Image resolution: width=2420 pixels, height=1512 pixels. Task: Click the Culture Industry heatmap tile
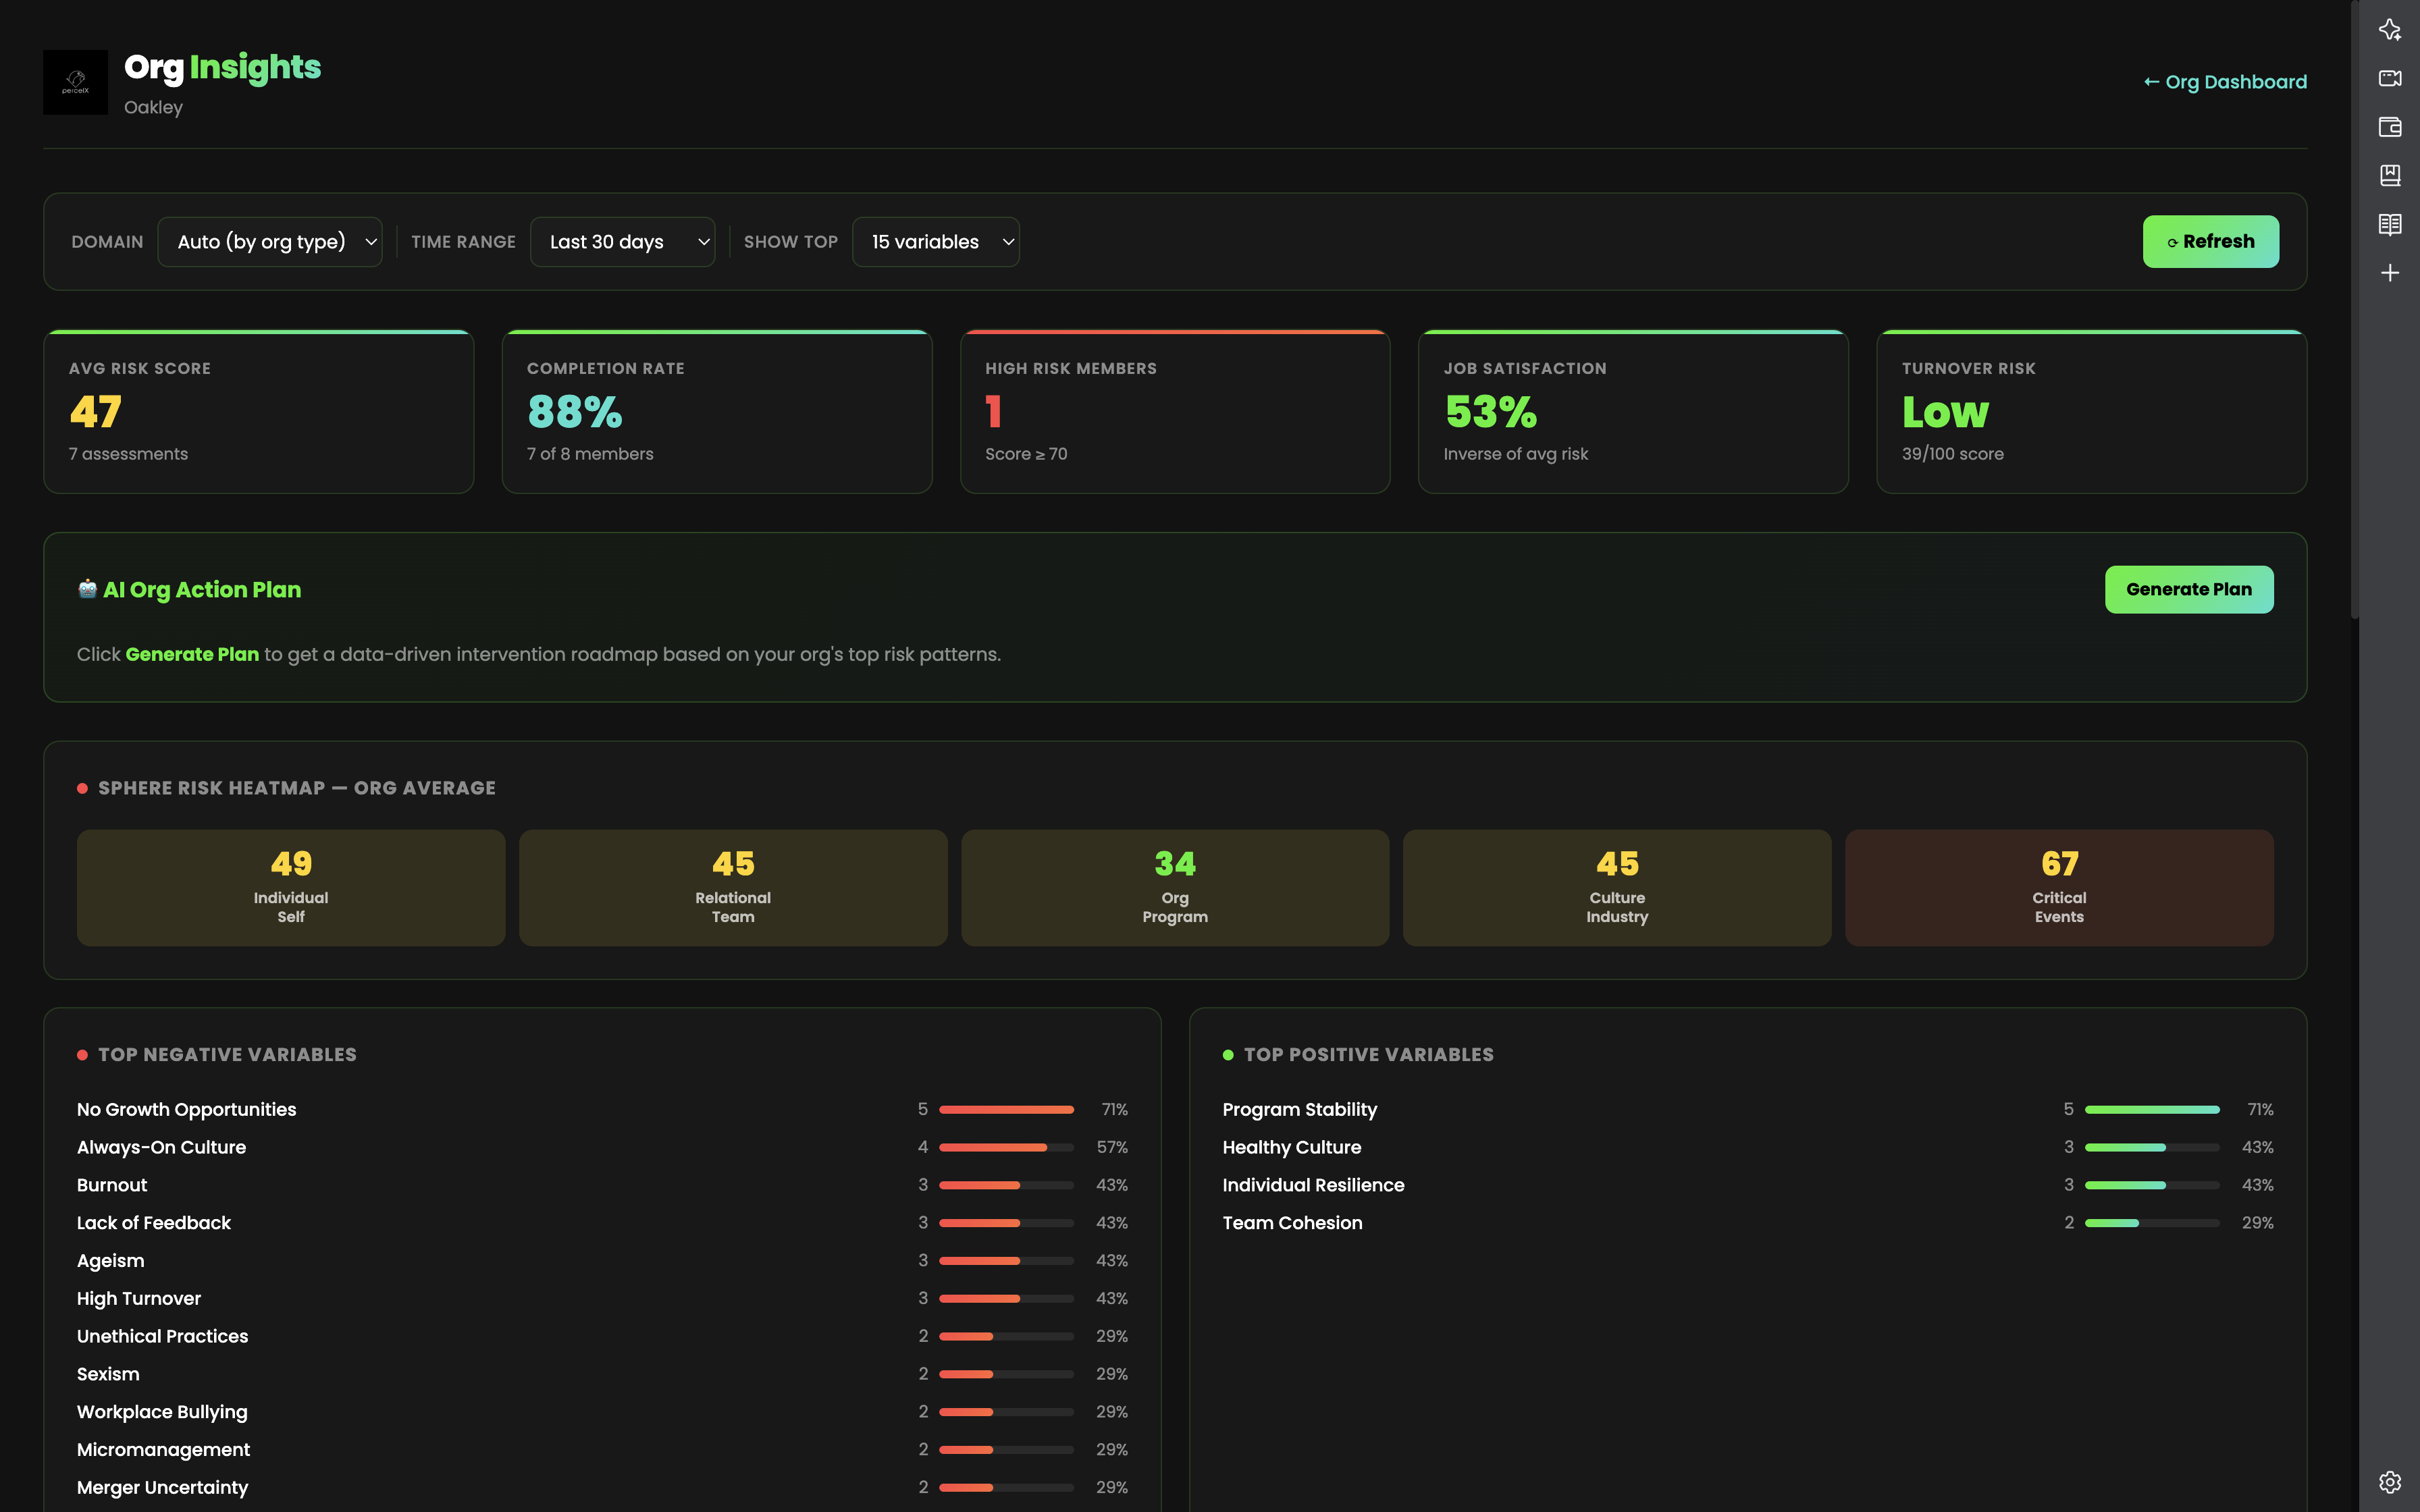coord(1617,887)
